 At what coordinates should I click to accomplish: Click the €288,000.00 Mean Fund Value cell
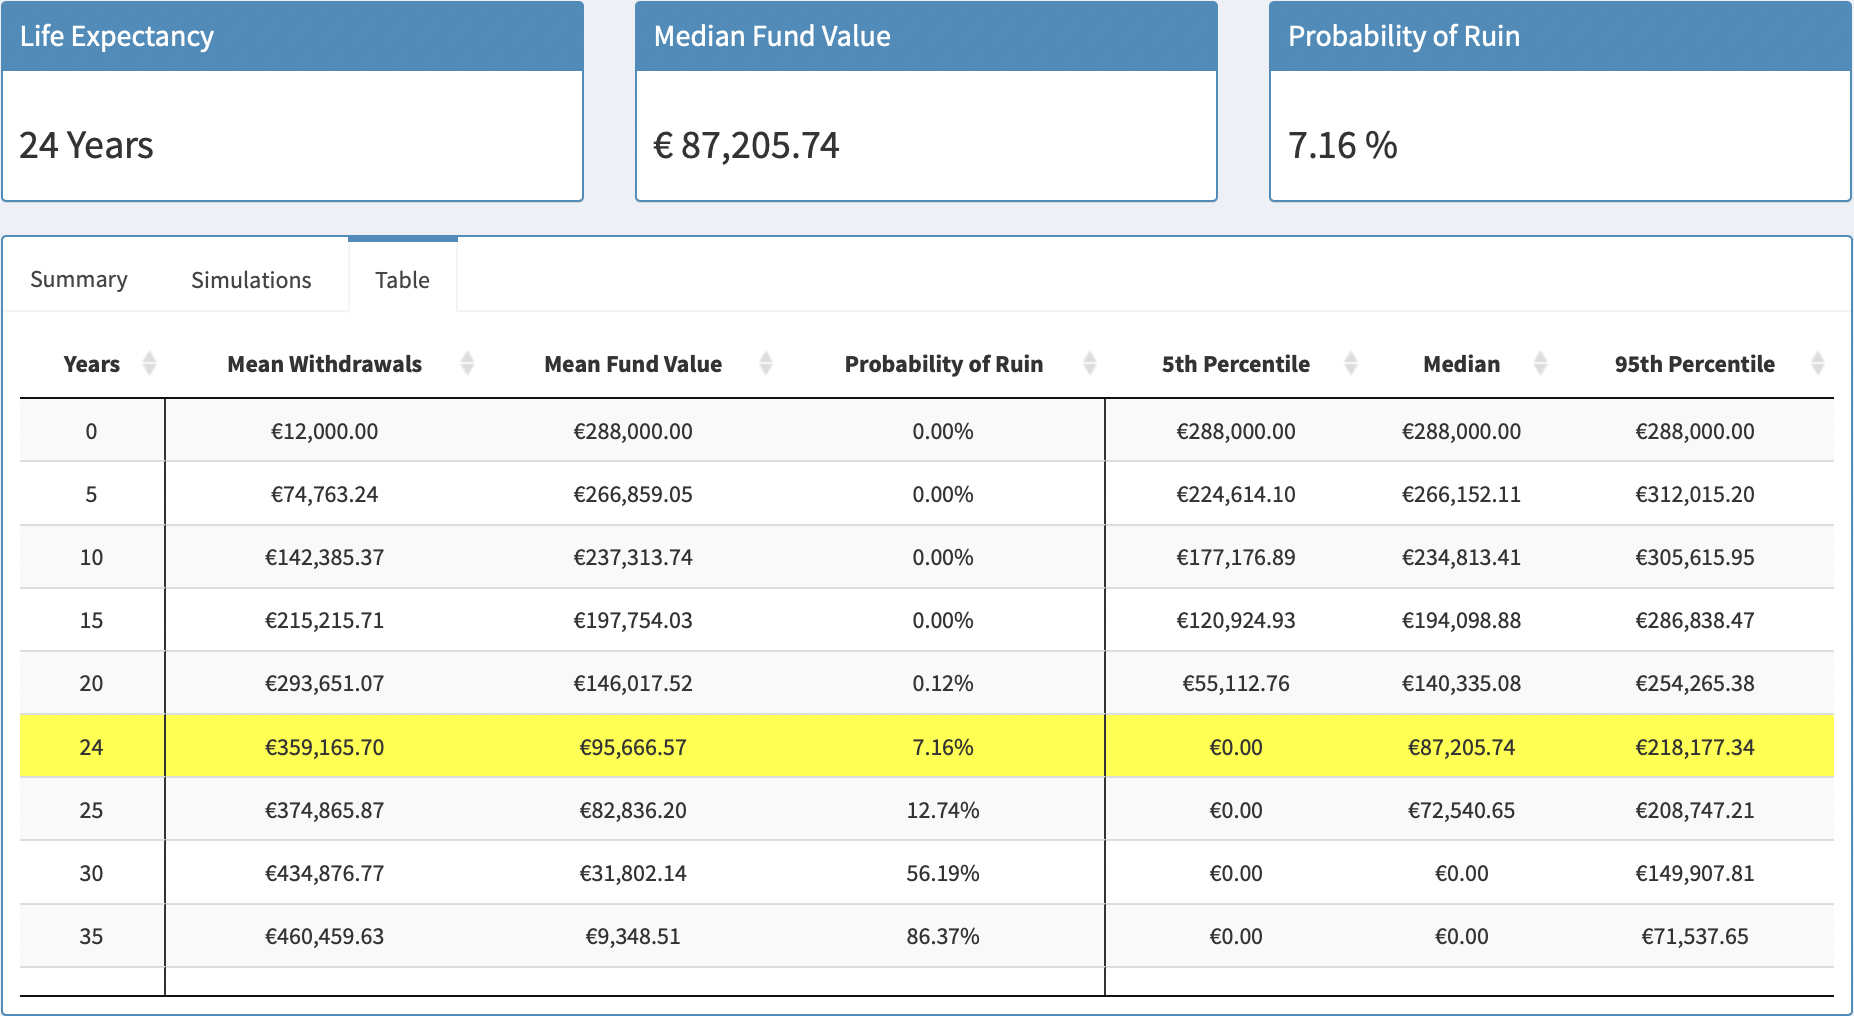coord(632,432)
